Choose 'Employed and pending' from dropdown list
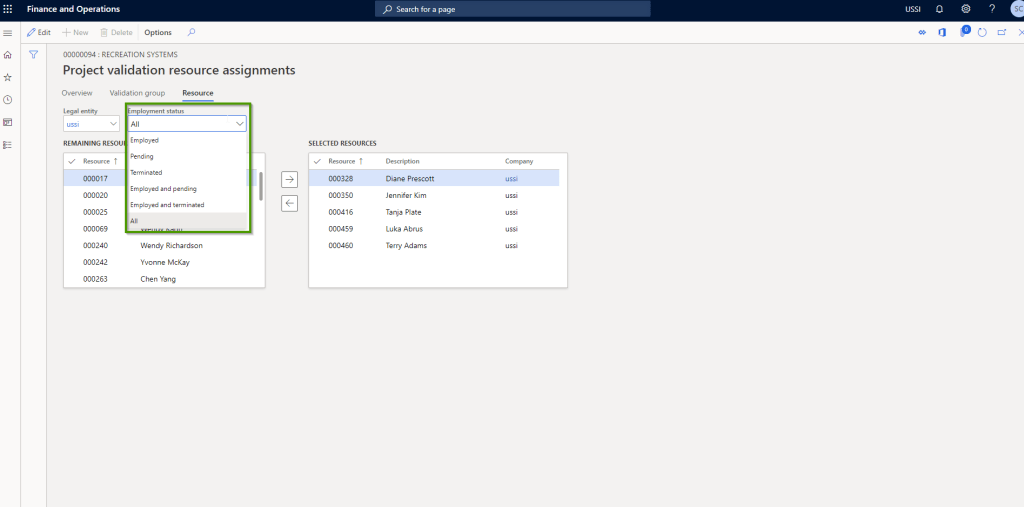 (x=163, y=189)
